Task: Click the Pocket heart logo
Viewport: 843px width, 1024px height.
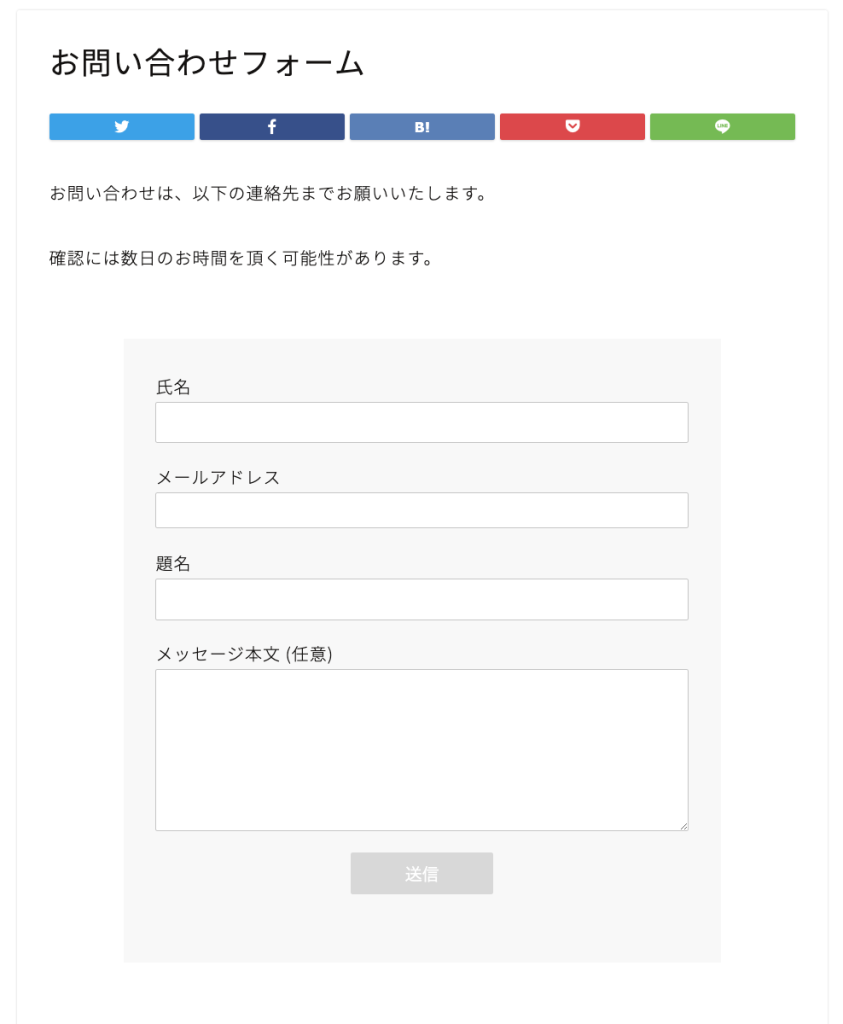Action: 572,126
